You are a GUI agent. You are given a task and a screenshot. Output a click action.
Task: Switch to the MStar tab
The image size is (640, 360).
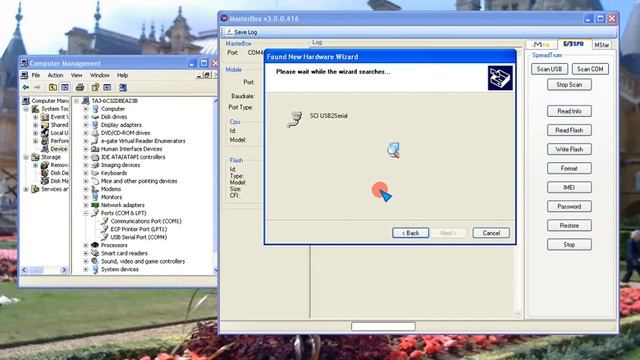pos(602,44)
